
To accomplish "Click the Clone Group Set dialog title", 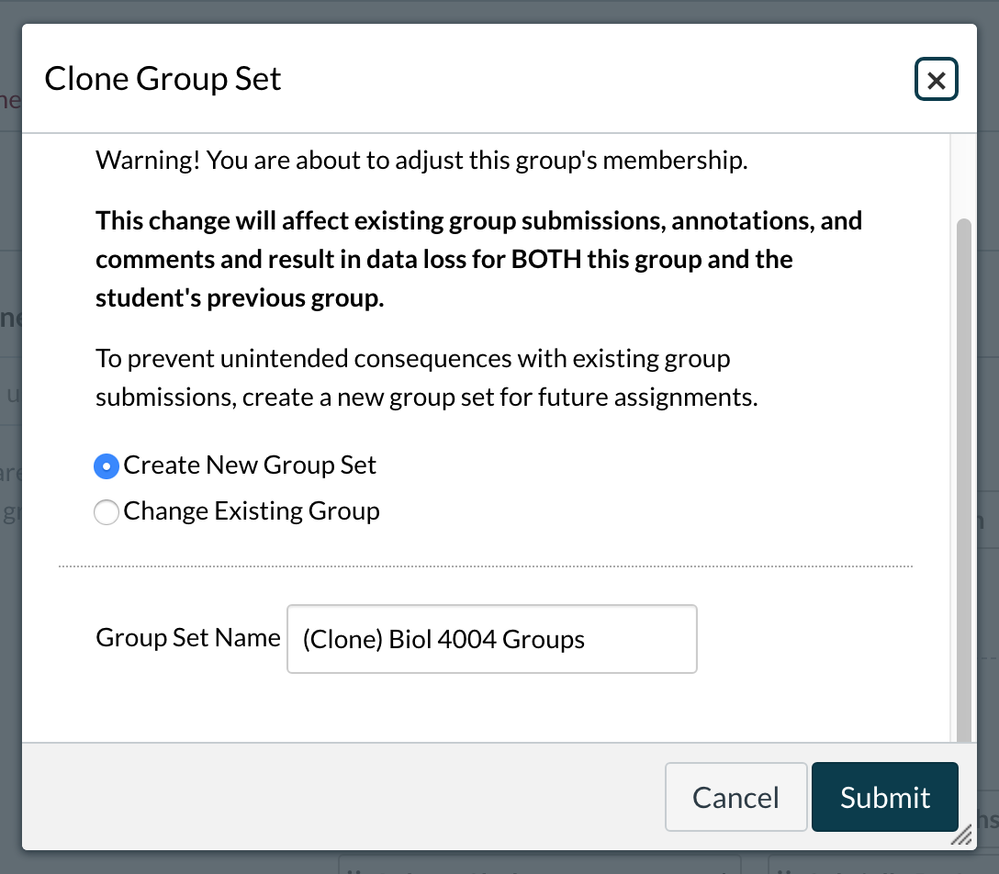I will point(163,78).
